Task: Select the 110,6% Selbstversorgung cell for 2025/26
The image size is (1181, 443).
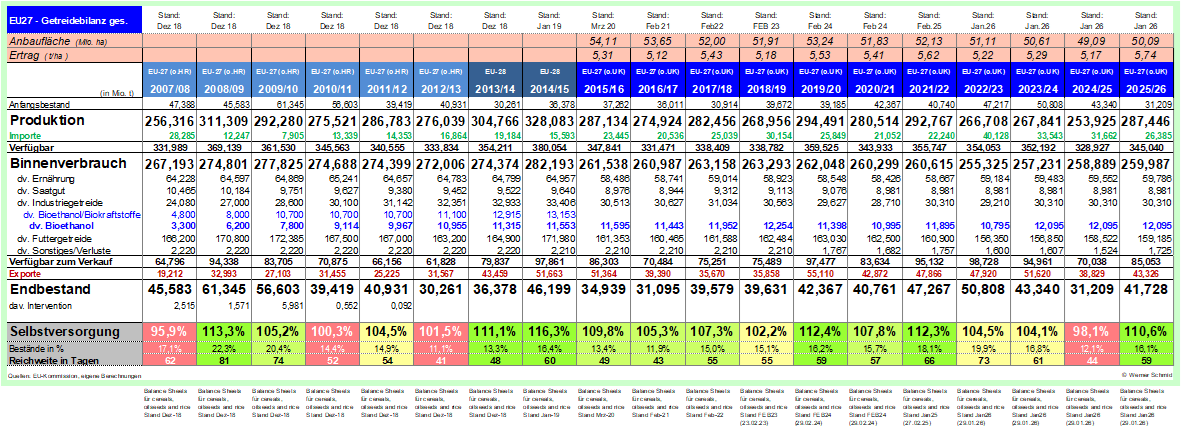Action: tap(1150, 331)
